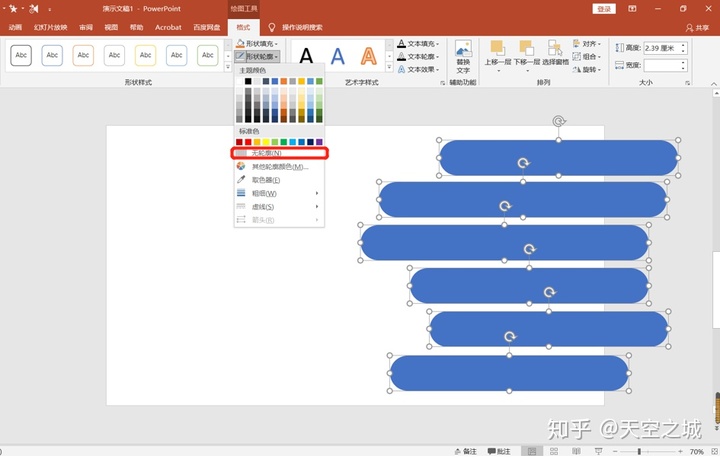The width and height of the screenshot is (720, 459).
Task: Click the rotation handle above top shape
Action: coord(558,121)
